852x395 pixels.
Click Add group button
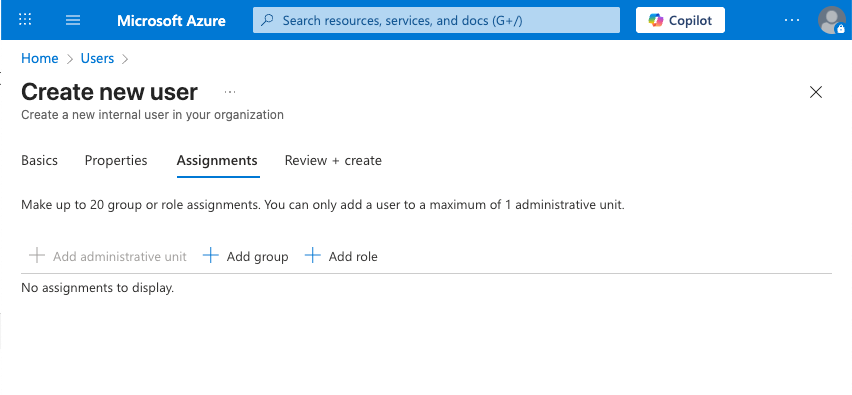245,256
